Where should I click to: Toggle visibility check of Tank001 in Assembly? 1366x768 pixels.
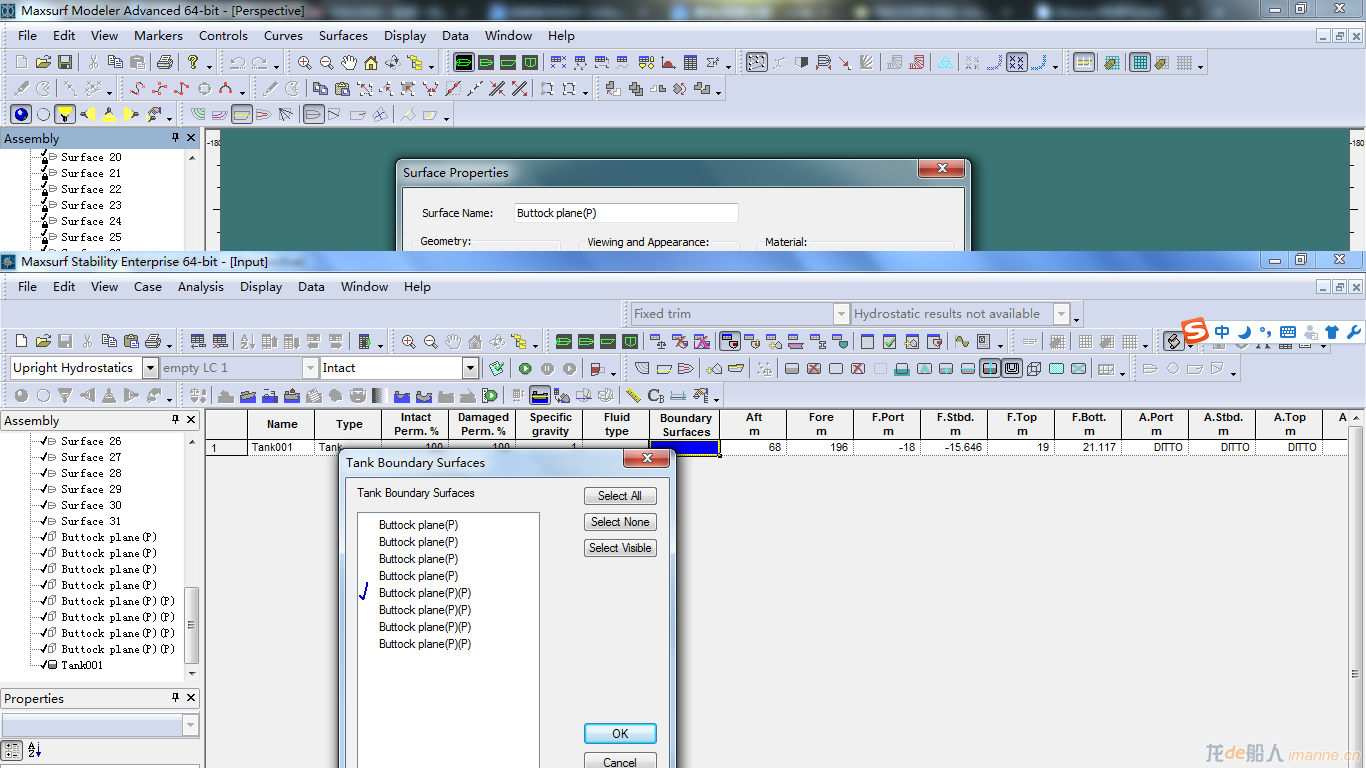tap(44, 665)
